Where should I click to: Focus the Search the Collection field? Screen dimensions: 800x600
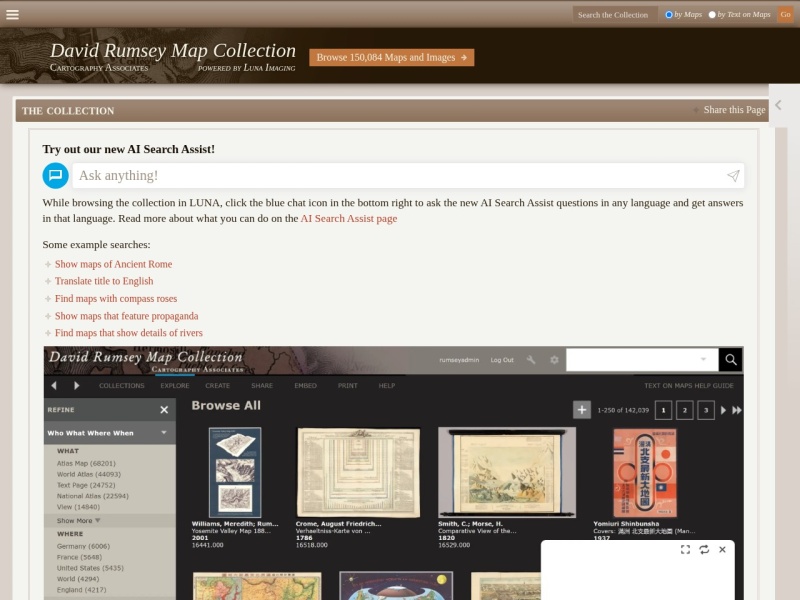615,14
